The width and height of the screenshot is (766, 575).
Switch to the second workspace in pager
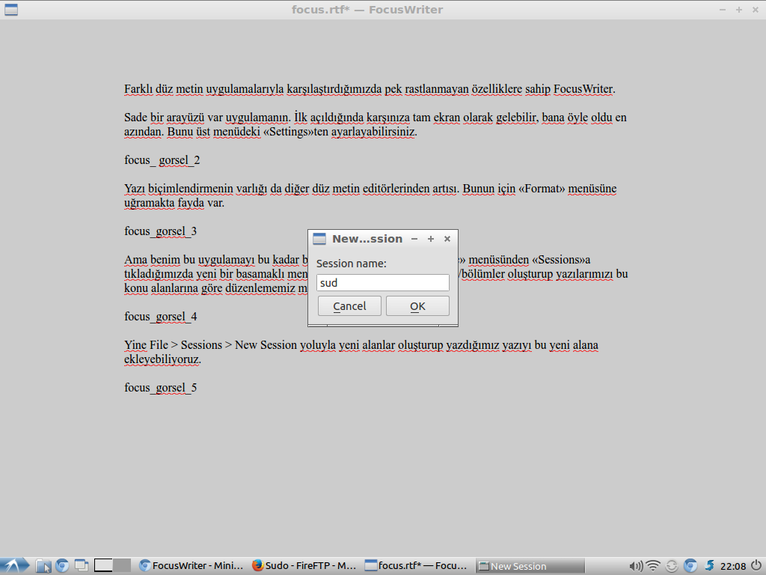coord(122,565)
